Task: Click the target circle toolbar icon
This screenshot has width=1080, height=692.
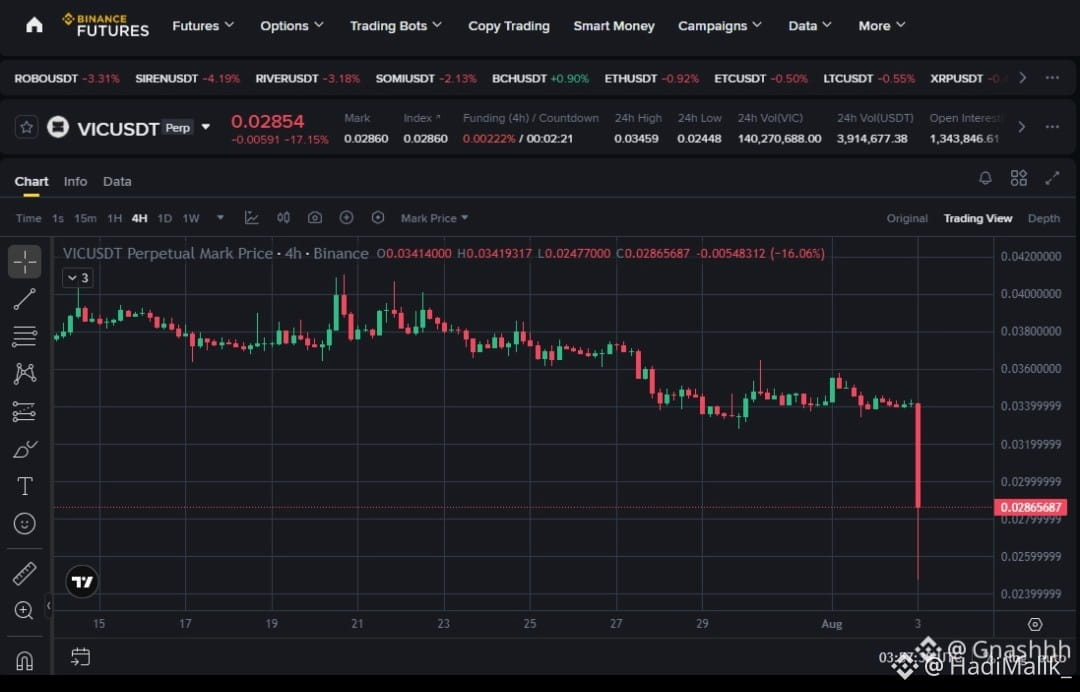Action: [377, 218]
